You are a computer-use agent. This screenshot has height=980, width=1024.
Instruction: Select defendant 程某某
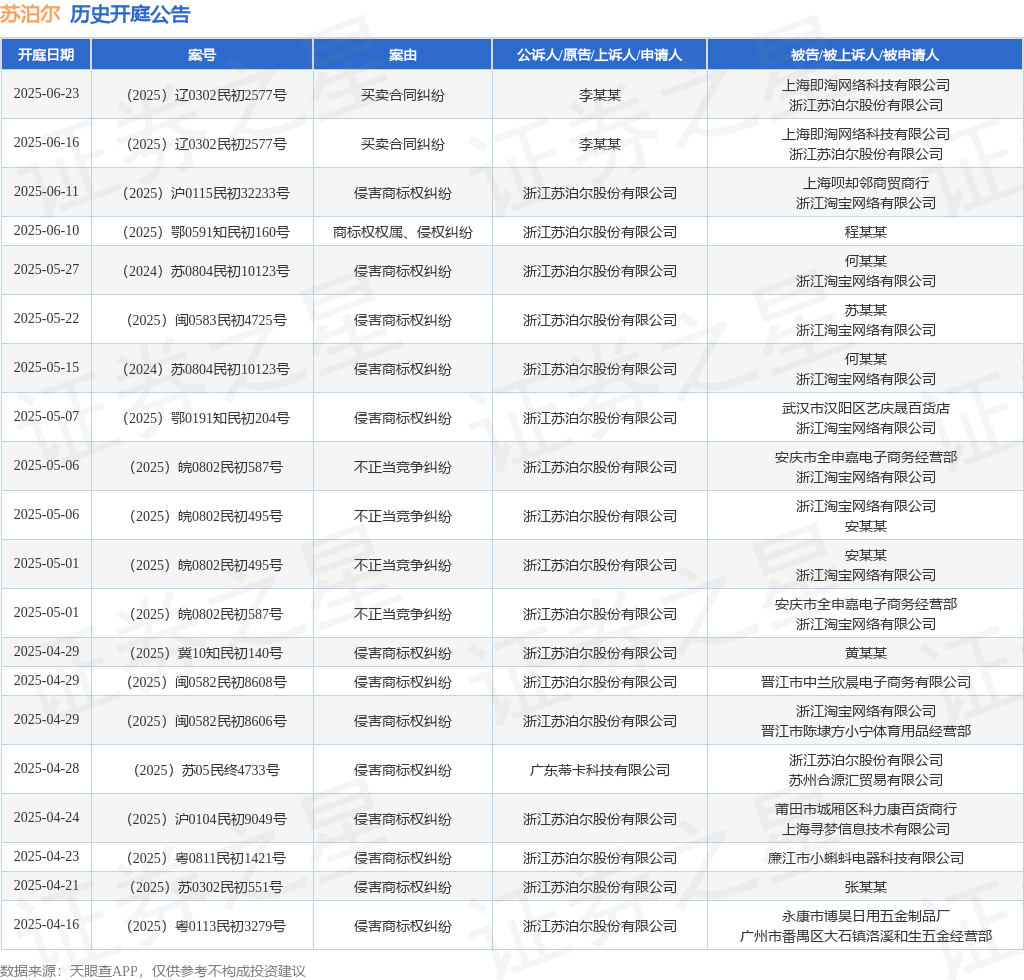pos(865,232)
